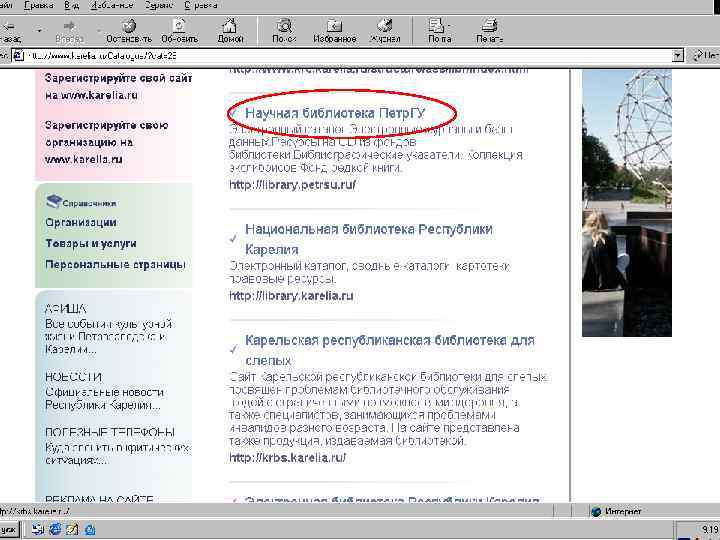Screen dimensions: 720x540
Task: Click the geodesic dome photo on right
Action: pos(627,203)
